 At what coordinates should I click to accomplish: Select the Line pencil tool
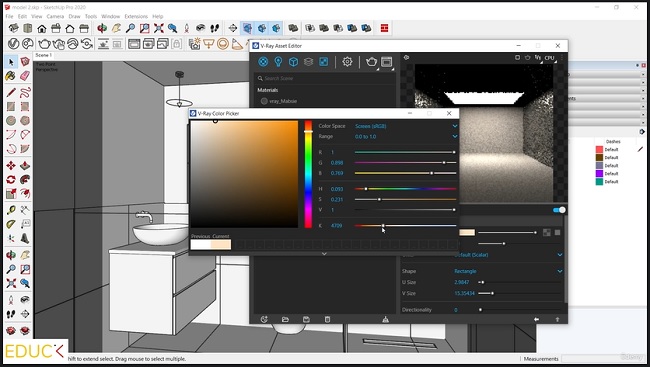pos(11,92)
